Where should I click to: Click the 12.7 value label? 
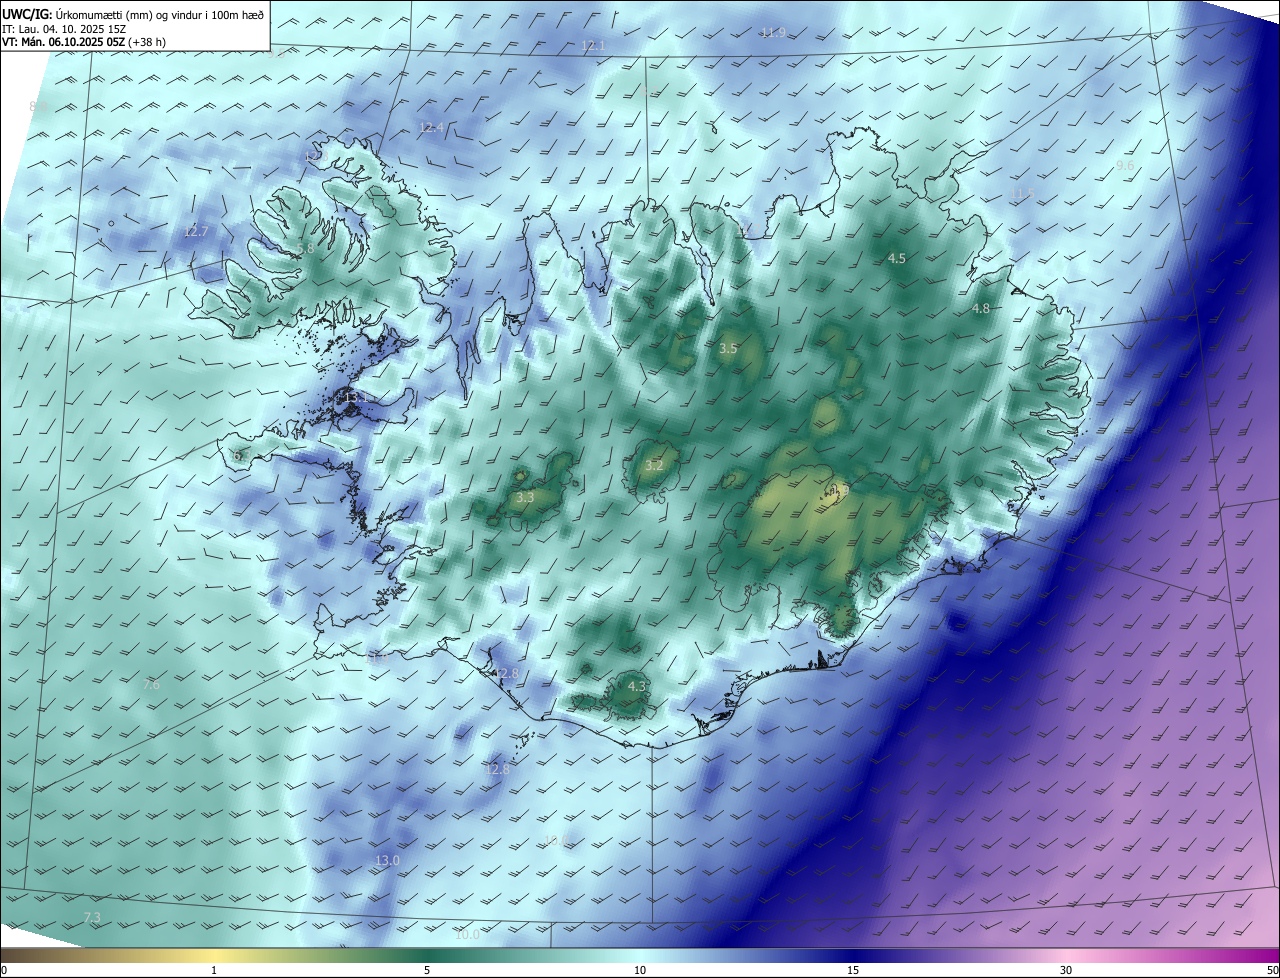click(x=196, y=231)
